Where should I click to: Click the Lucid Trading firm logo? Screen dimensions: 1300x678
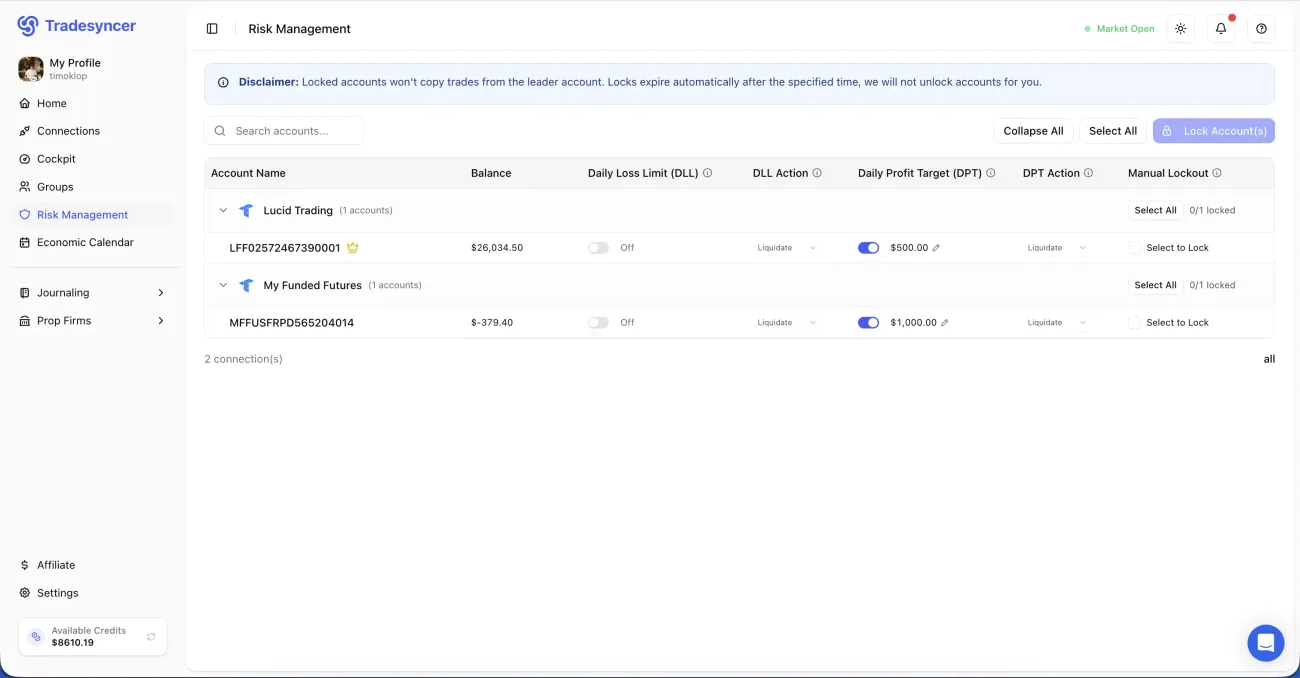246,211
